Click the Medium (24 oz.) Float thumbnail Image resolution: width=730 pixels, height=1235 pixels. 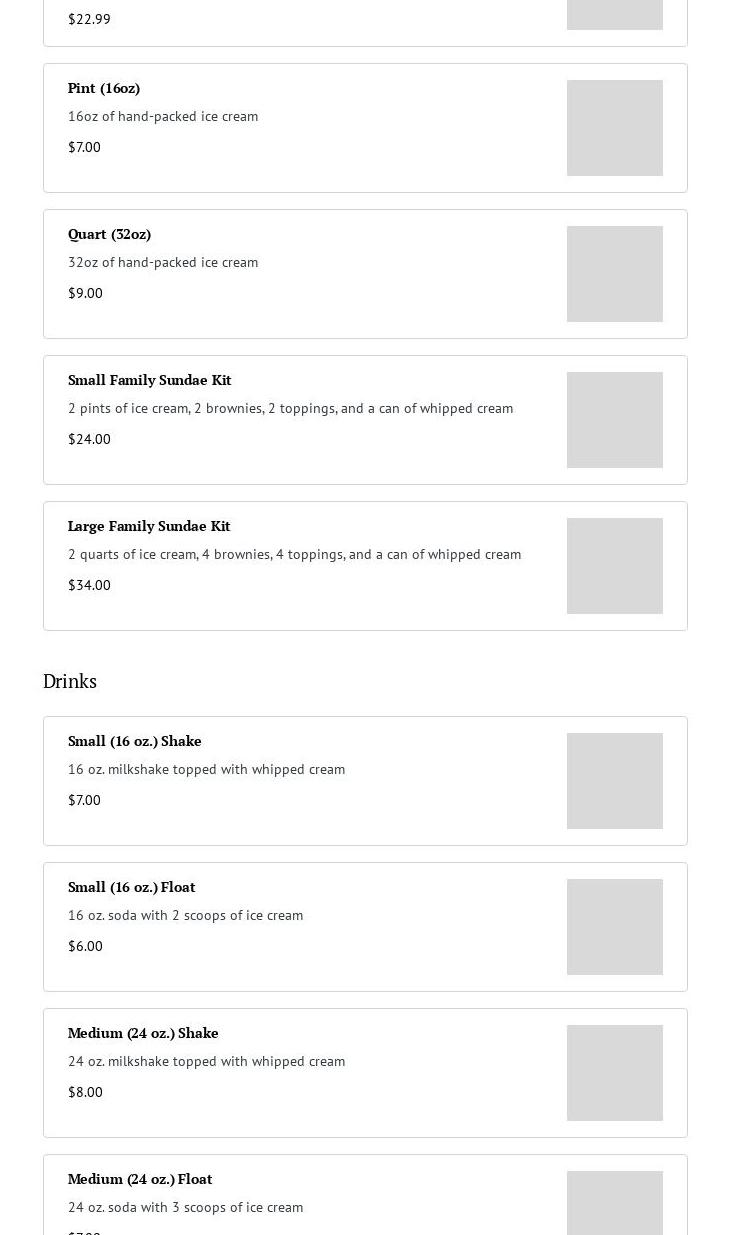[614, 1204]
